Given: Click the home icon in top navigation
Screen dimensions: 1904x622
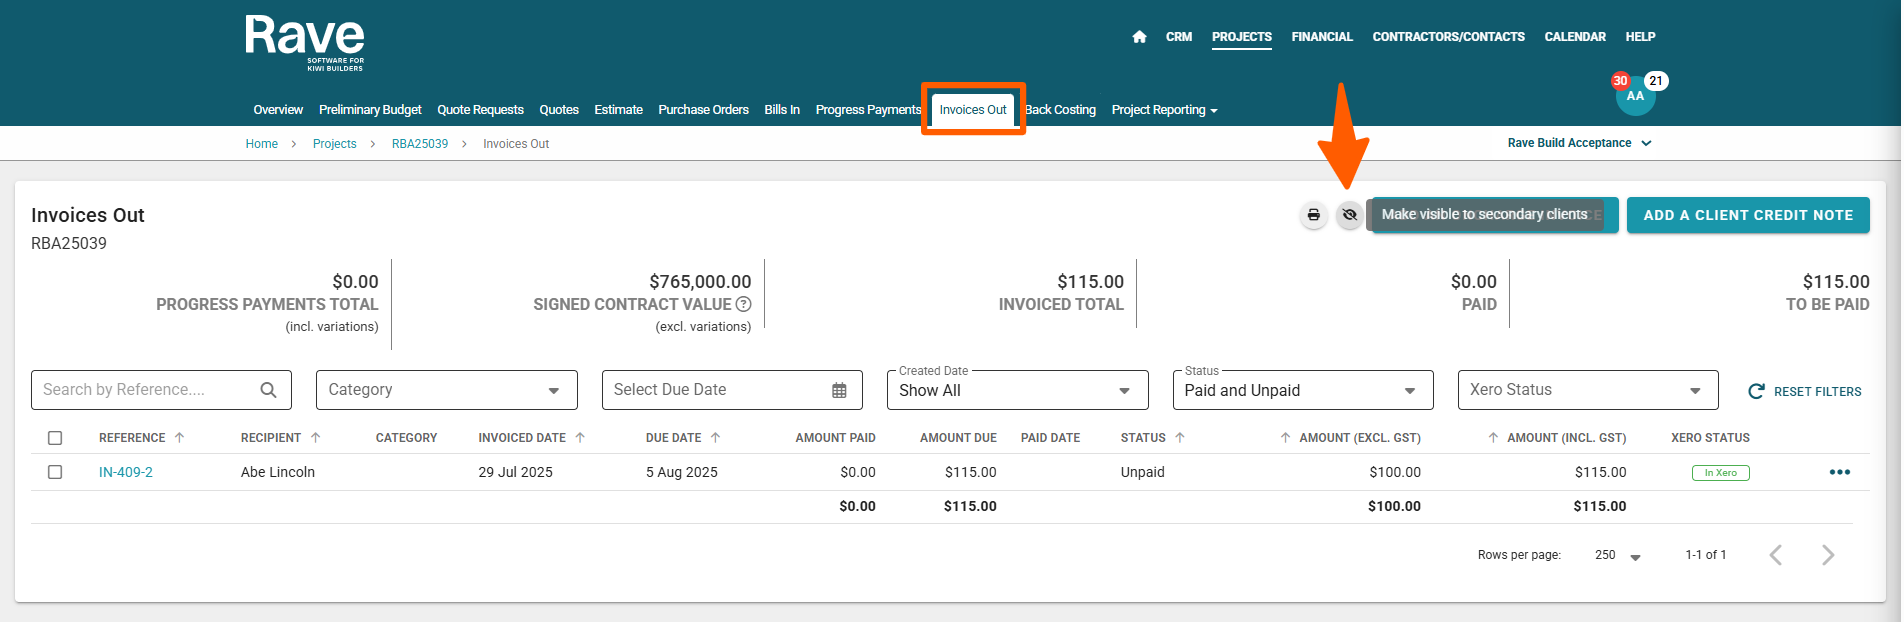Looking at the screenshot, I should 1139,37.
